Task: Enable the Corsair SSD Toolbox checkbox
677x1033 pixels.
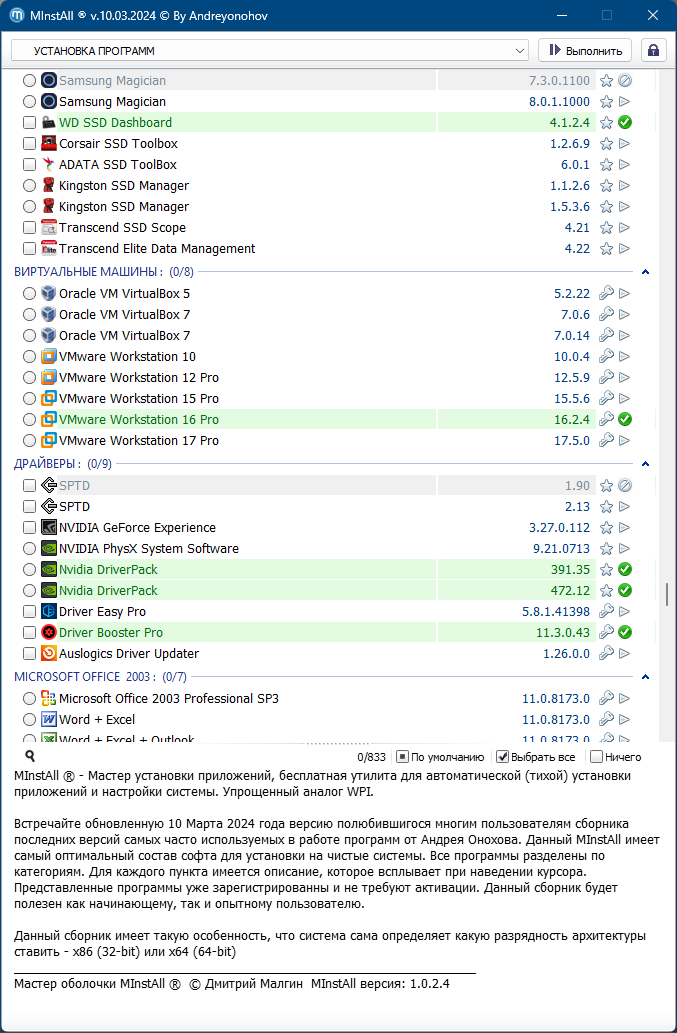Action: tap(30, 144)
